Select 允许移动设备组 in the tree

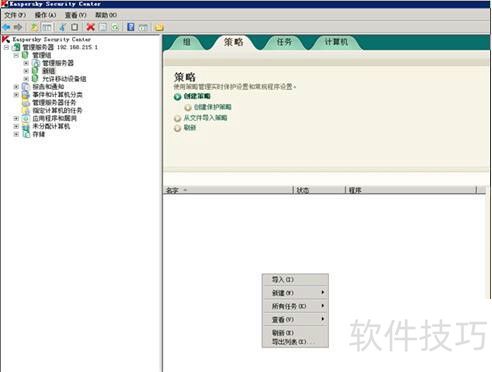coord(64,79)
